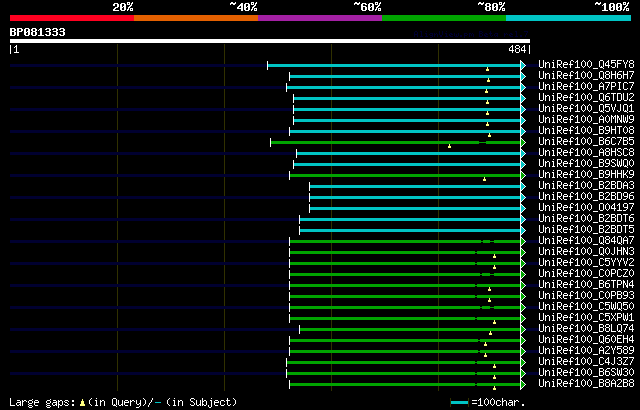Select the UniRef100_A8HSC8 label

(x=587, y=153)
